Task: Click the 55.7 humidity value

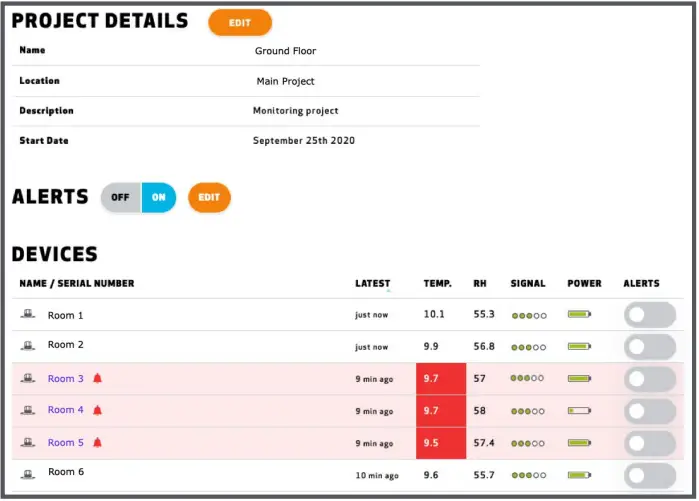Action: point(484,475)
